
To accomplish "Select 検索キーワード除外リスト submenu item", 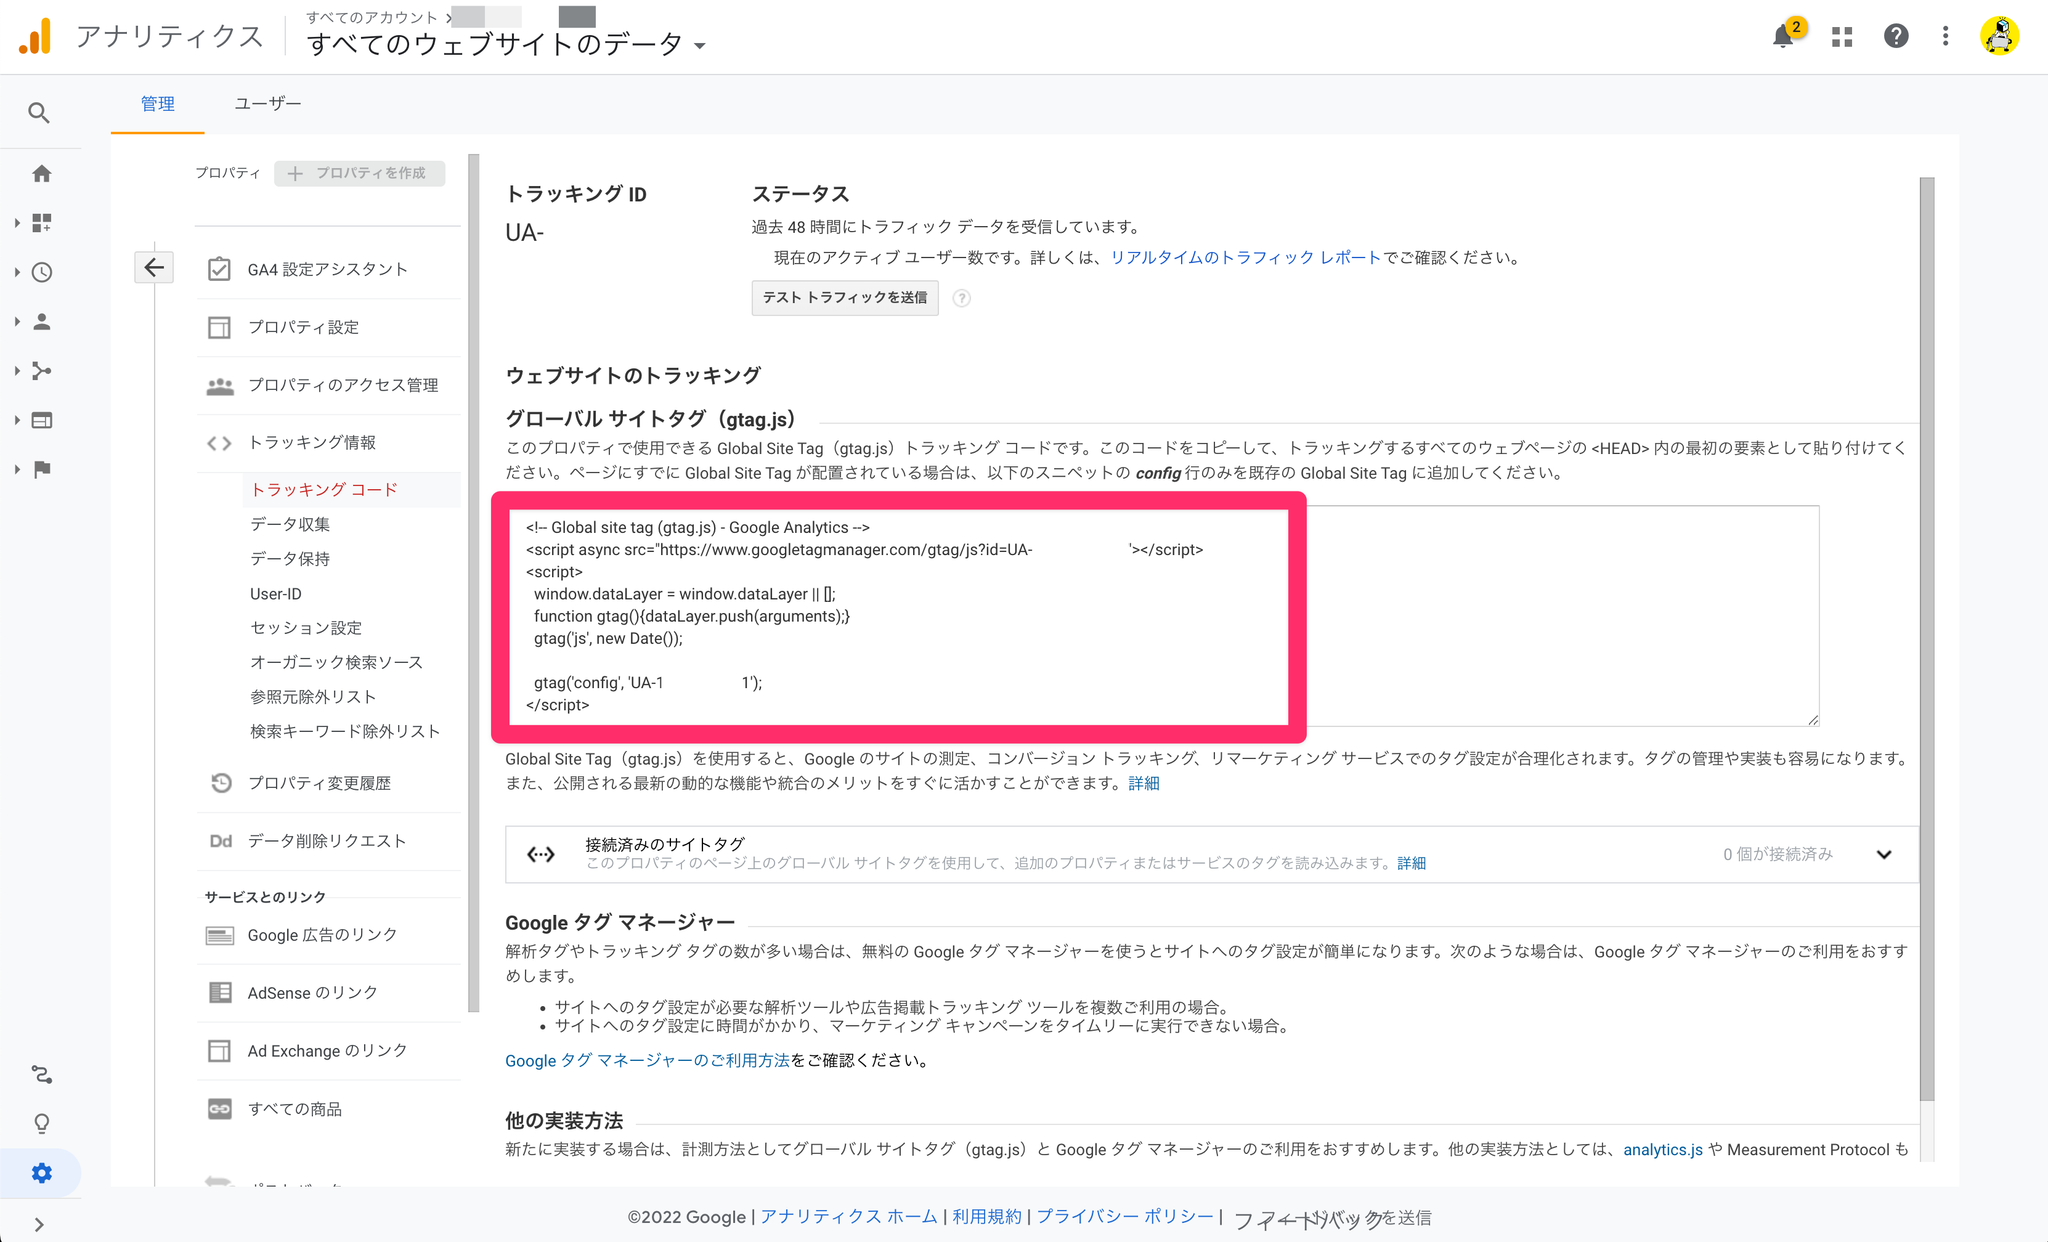I will click(345, 731).
